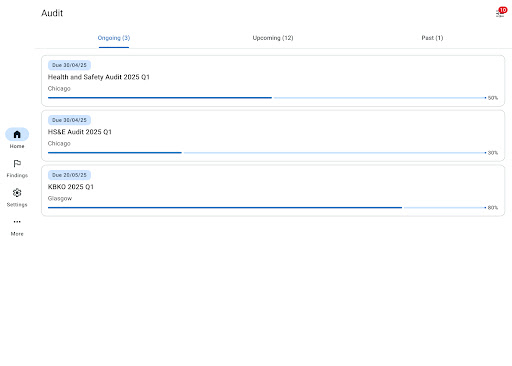Screen dimensions: 512x366
Task: Click Chicago under Health and Safety Audit
Action: tap(59, 89)
